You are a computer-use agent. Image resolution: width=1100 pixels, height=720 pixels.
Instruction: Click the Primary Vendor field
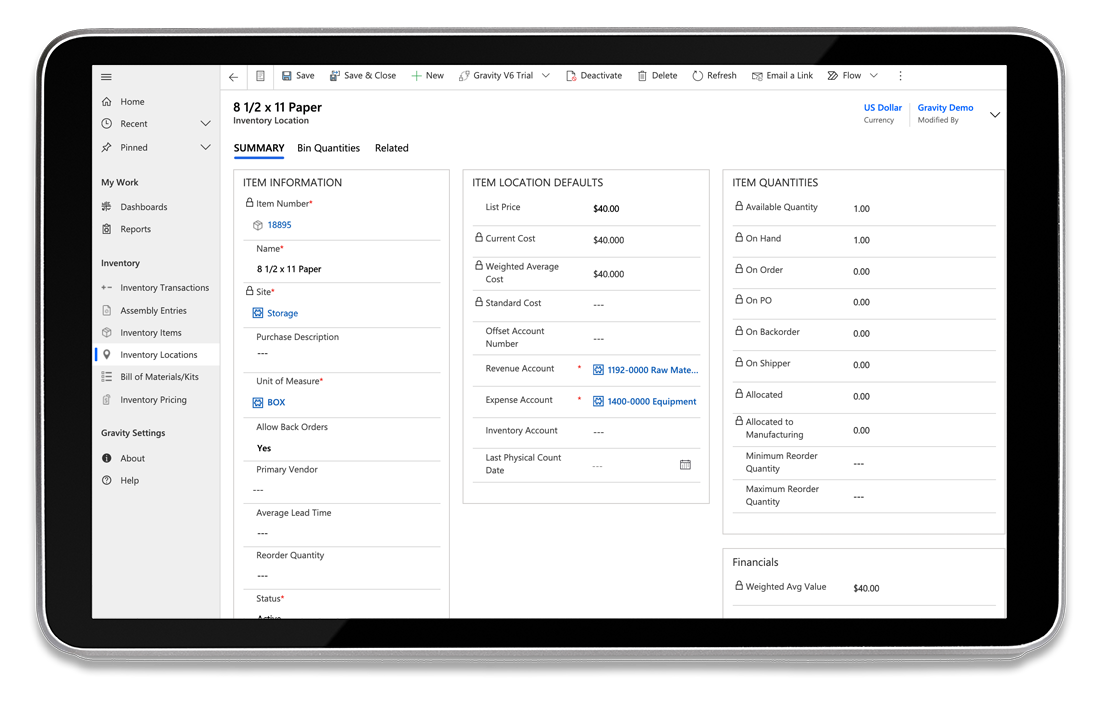(342, 490)
